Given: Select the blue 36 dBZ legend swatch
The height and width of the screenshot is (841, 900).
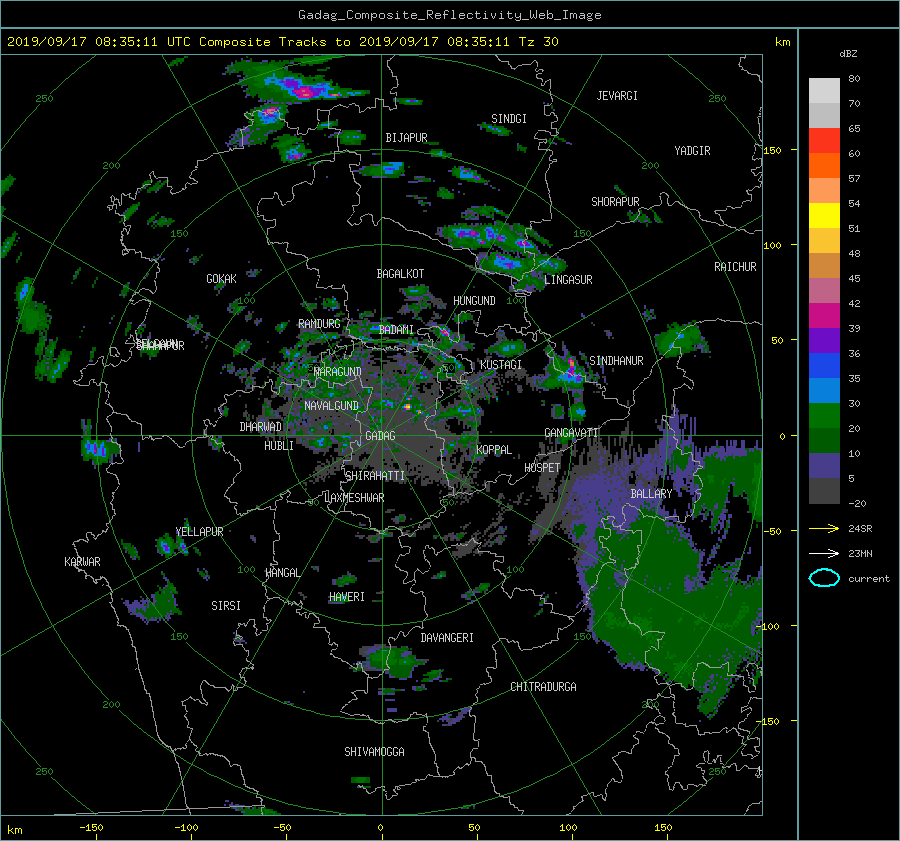Looking at the screenshot, I should click(x=824, y=365).
